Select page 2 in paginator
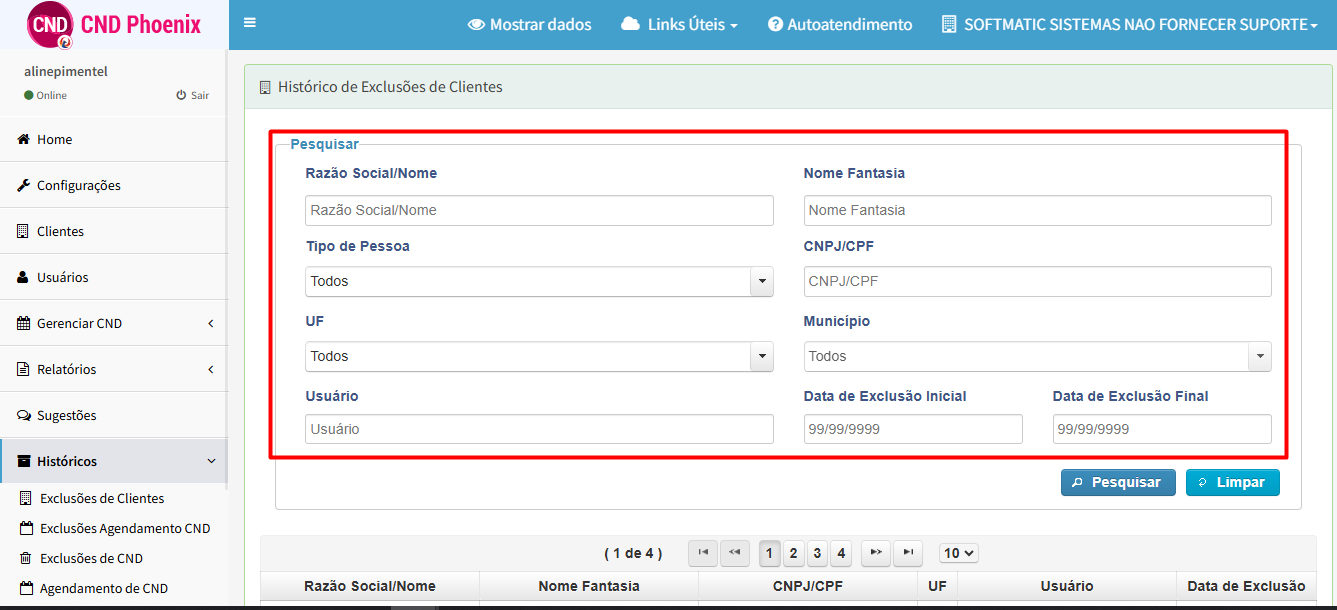The width and height of the screenshot is (1337, 610). coord(794,553)
